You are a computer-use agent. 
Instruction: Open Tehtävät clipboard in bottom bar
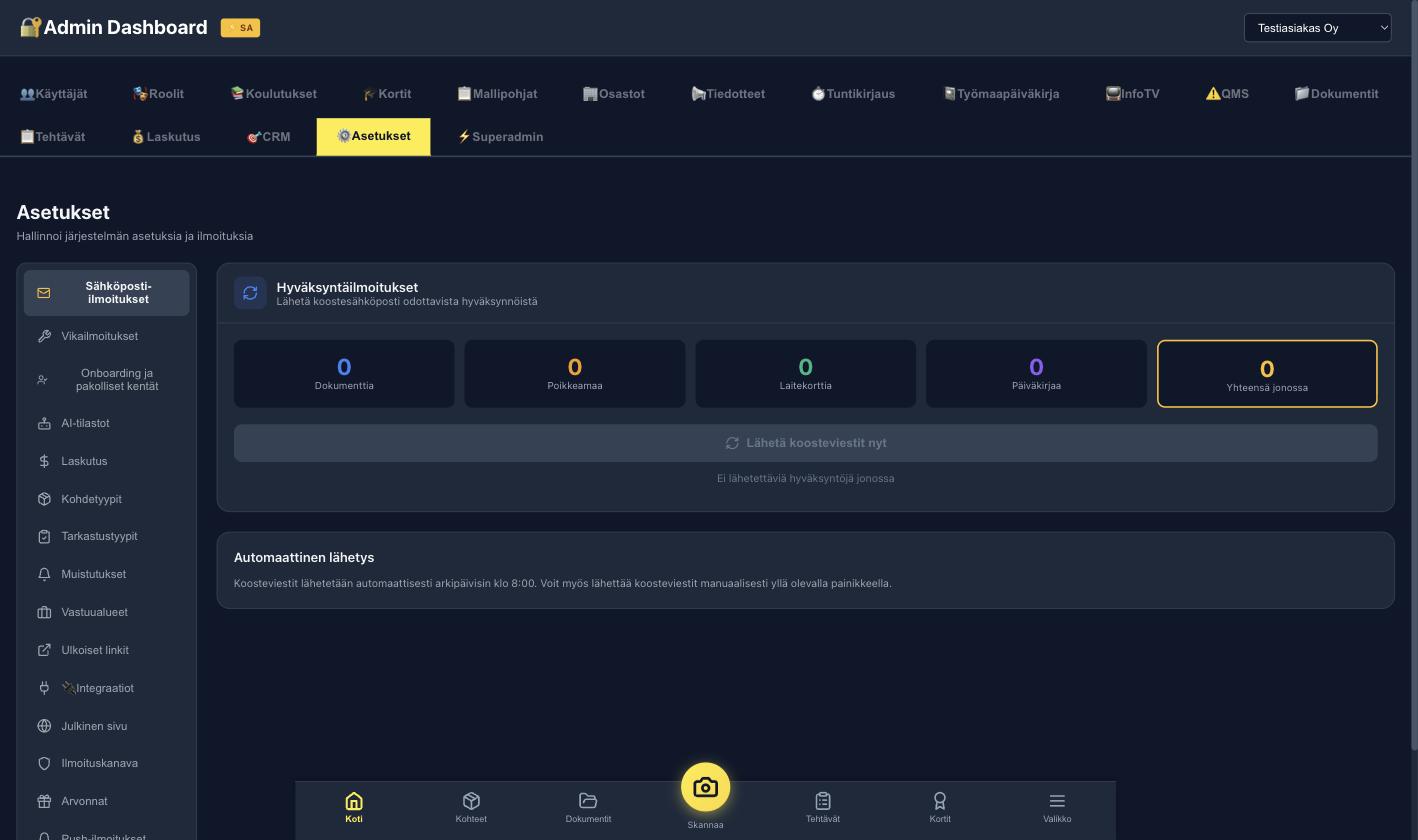click(x=823, y=807)
